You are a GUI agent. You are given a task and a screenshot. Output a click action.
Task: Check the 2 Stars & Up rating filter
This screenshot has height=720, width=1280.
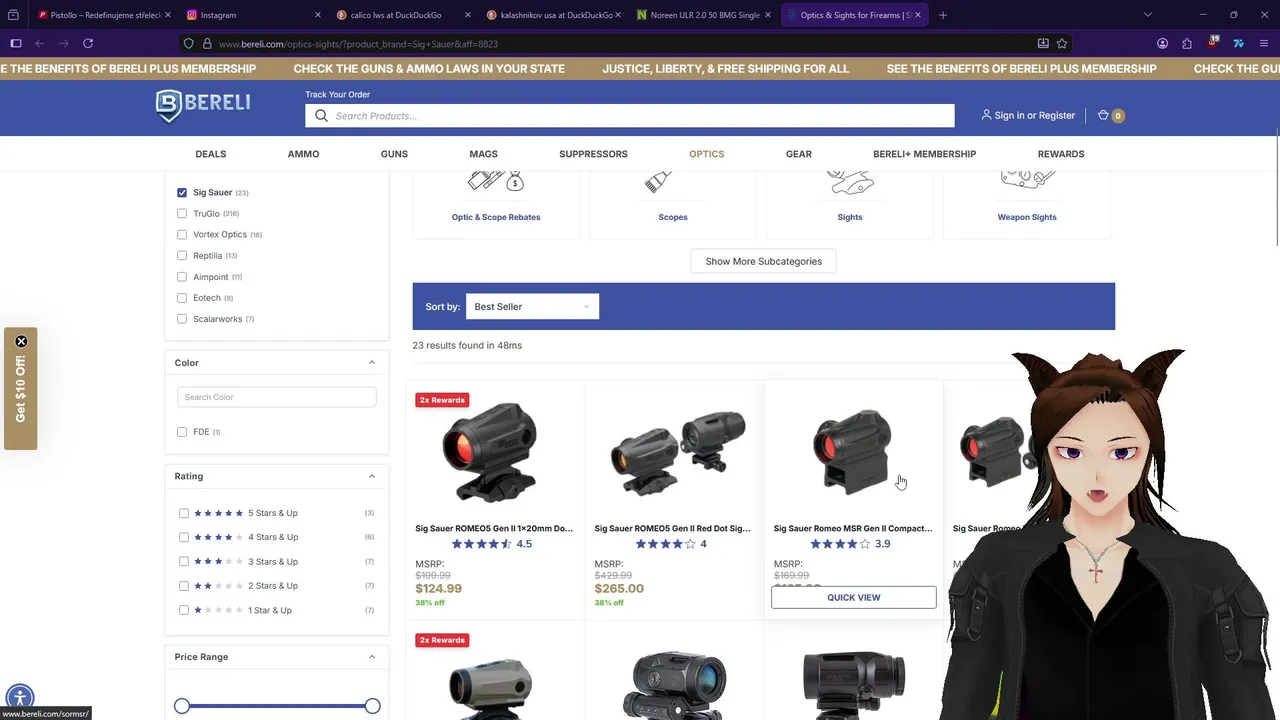[x=184, y=586]
